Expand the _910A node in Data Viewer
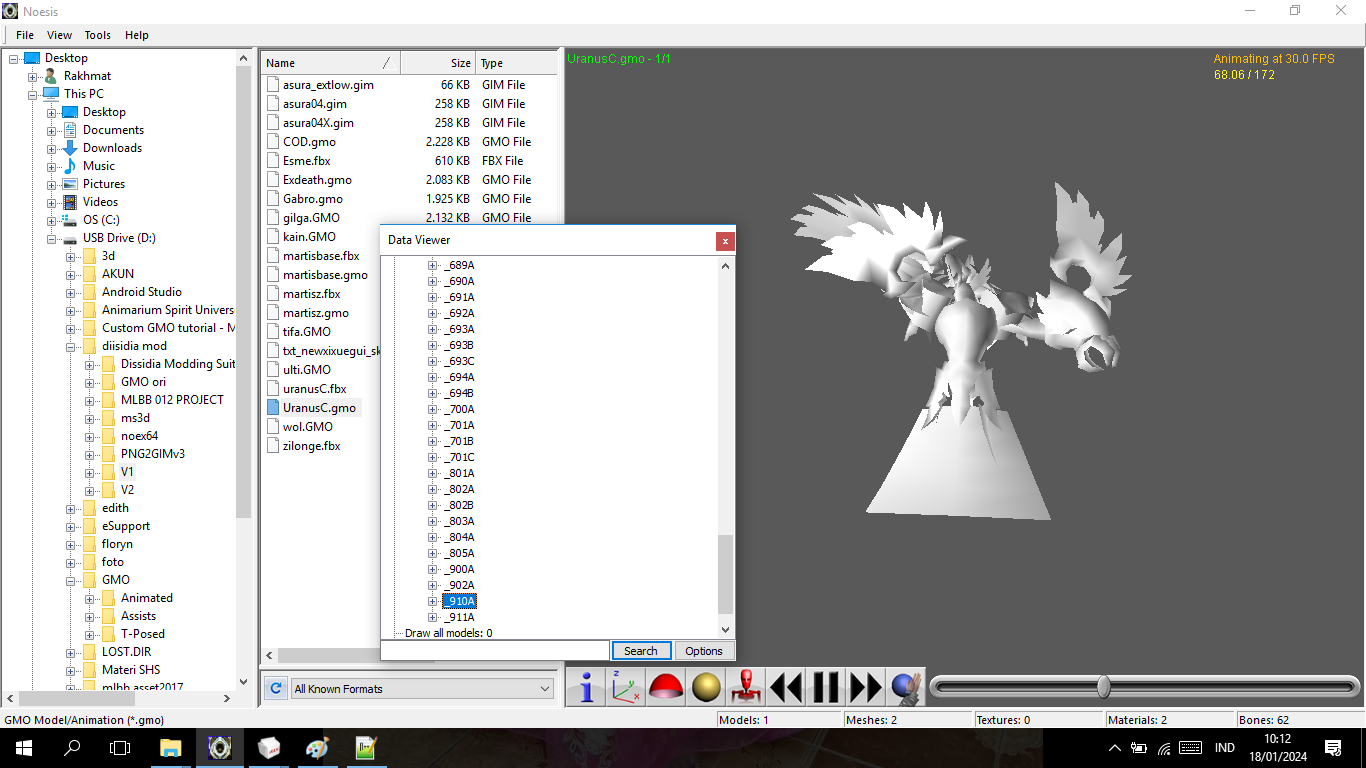The height and width of the screenshot is (768, 1366). click(433, 601)
